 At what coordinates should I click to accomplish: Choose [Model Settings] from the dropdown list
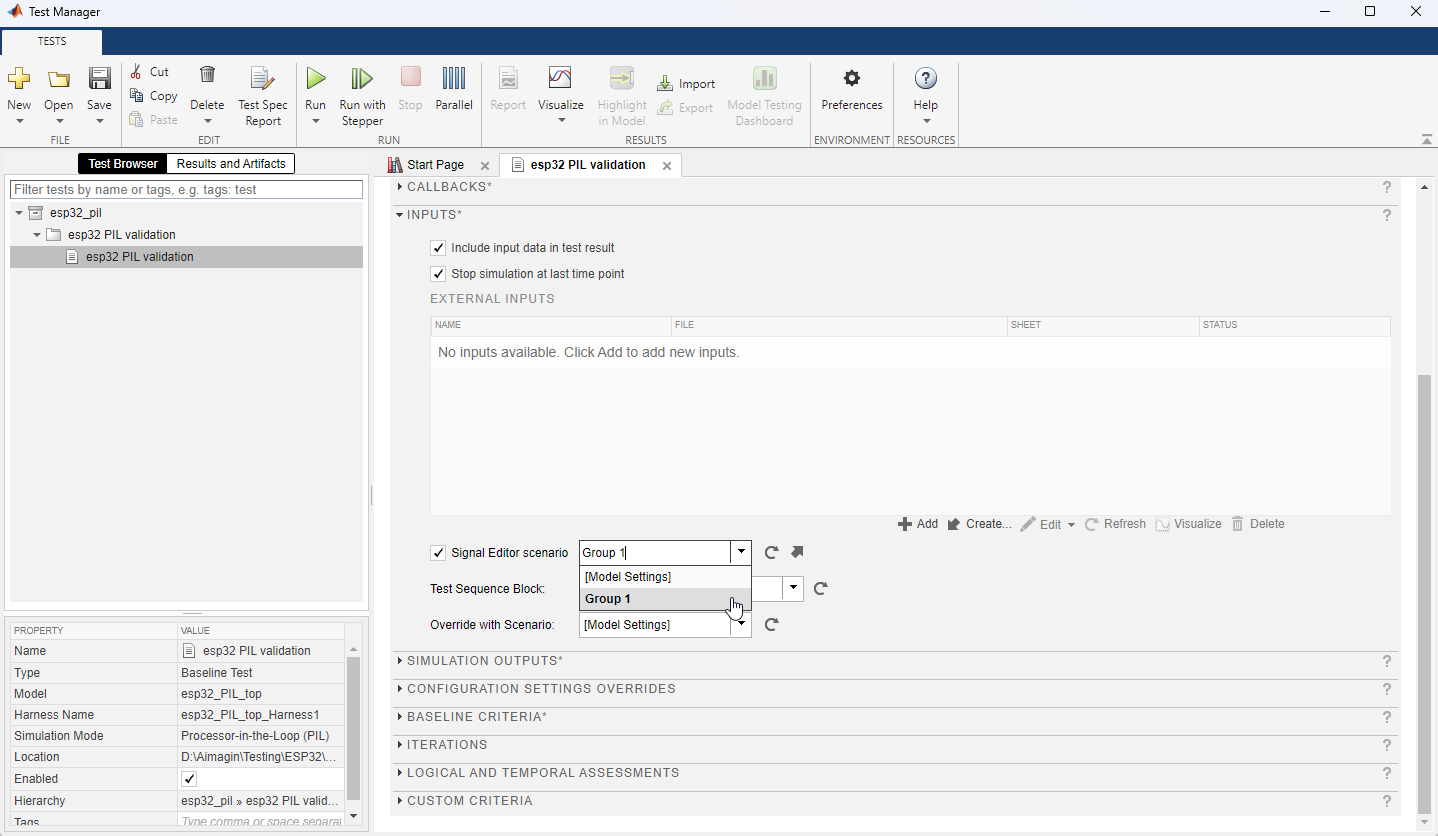(665, 576)
